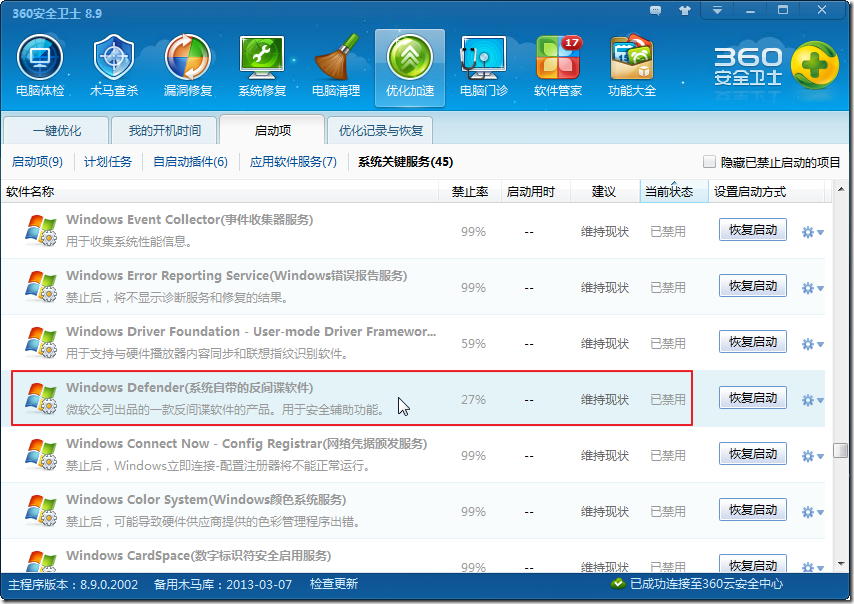Sort by the 当前状态 column header
The width and height of the screenshot is (854, 604).
(674, 192)
